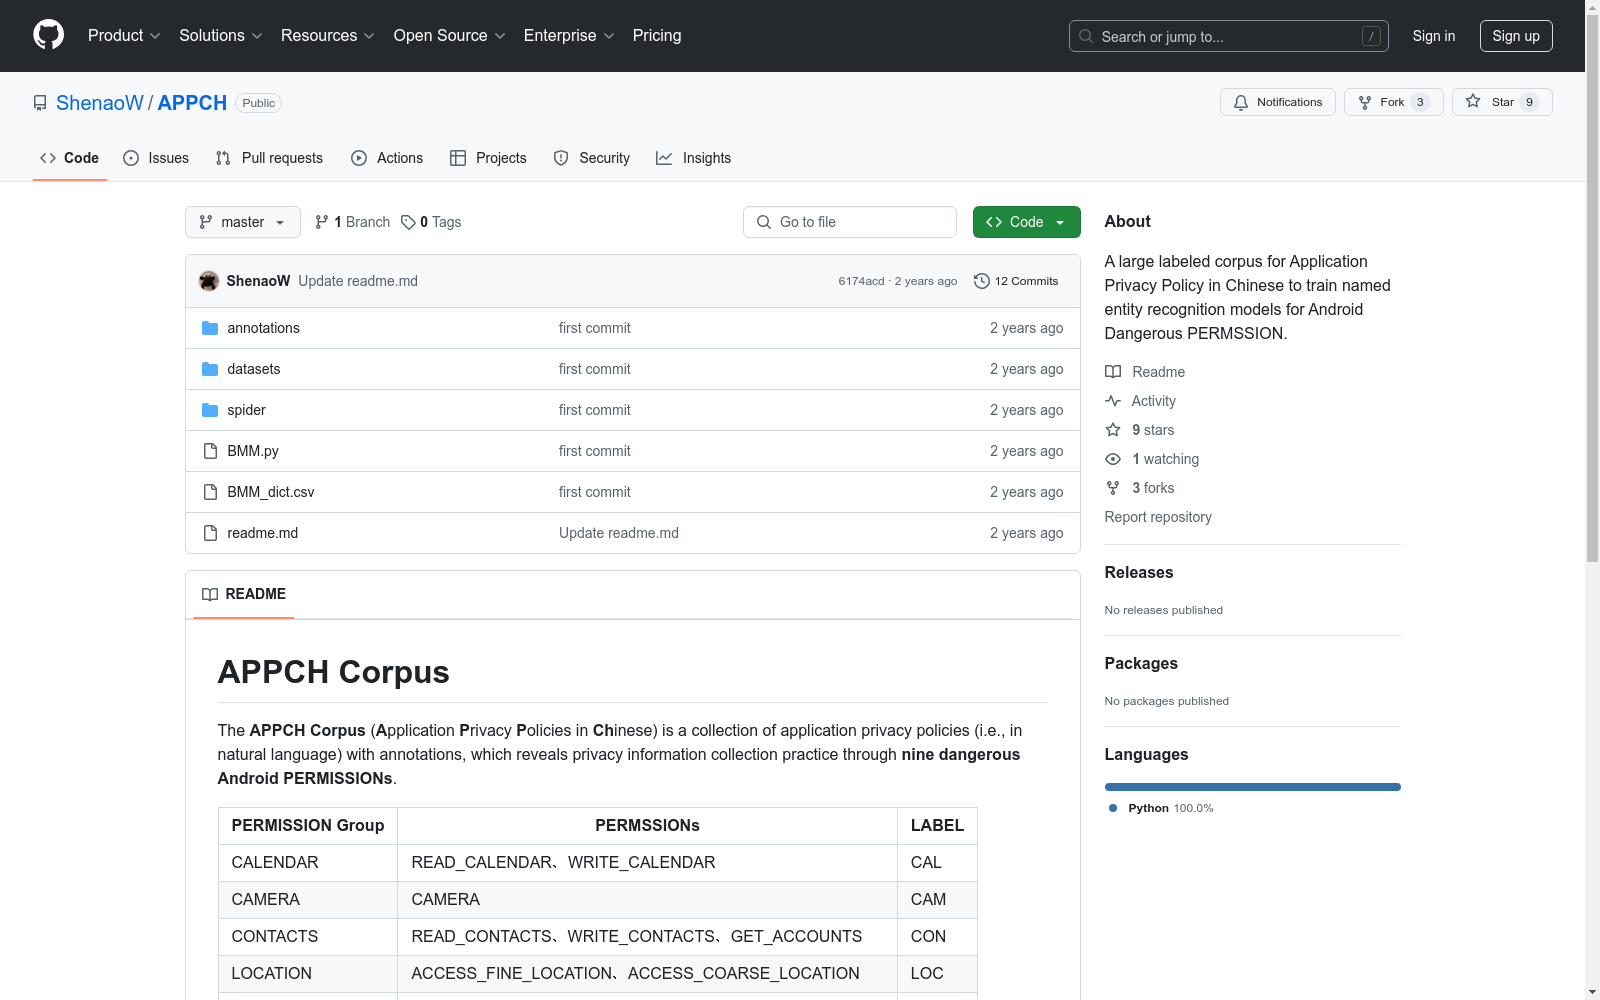Click the commit history clock icon
Image resolution: width=1600 pixels, height=1000 pixels.
click(x=982, y=281)
